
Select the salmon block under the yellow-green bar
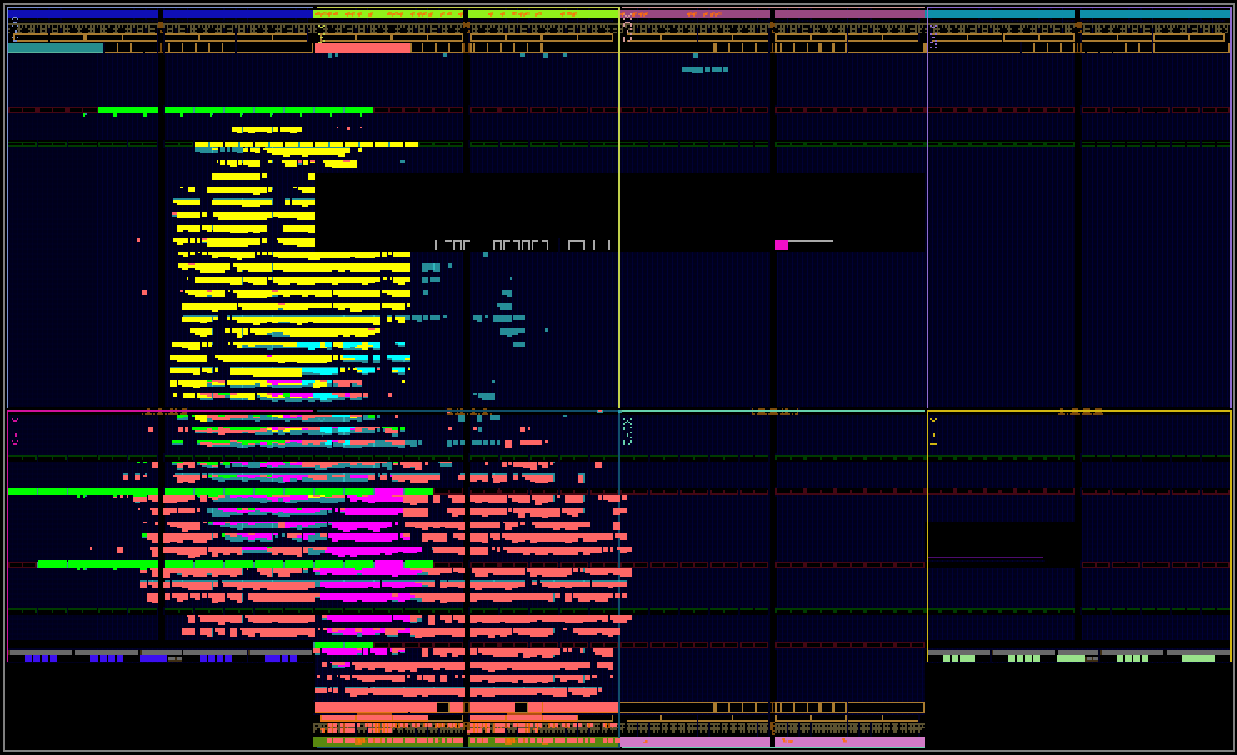click(363, 48)
